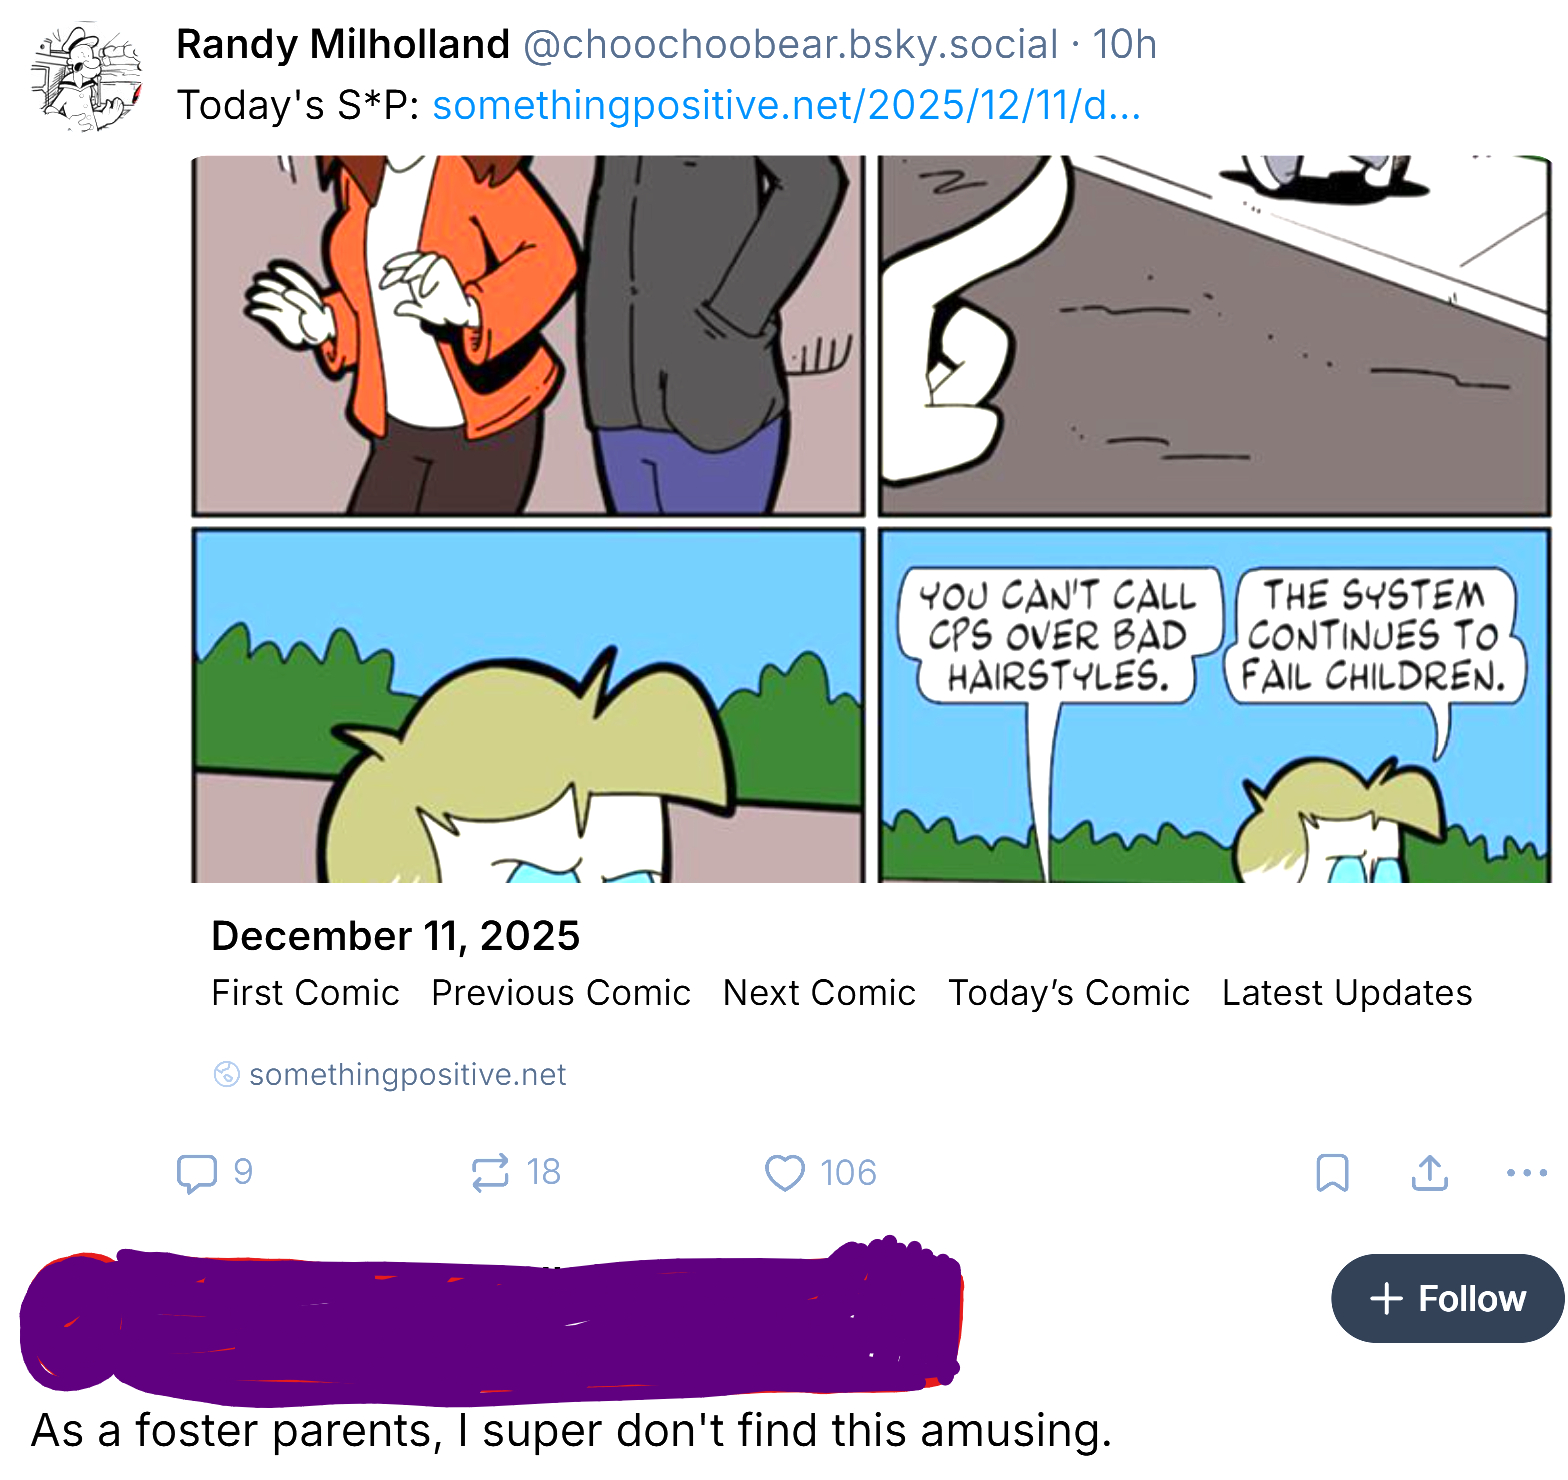The height and width of the screenshot is (1480, 1568).
Task: Click the repost arrows icon
Action: click(x=490, y=1173)
